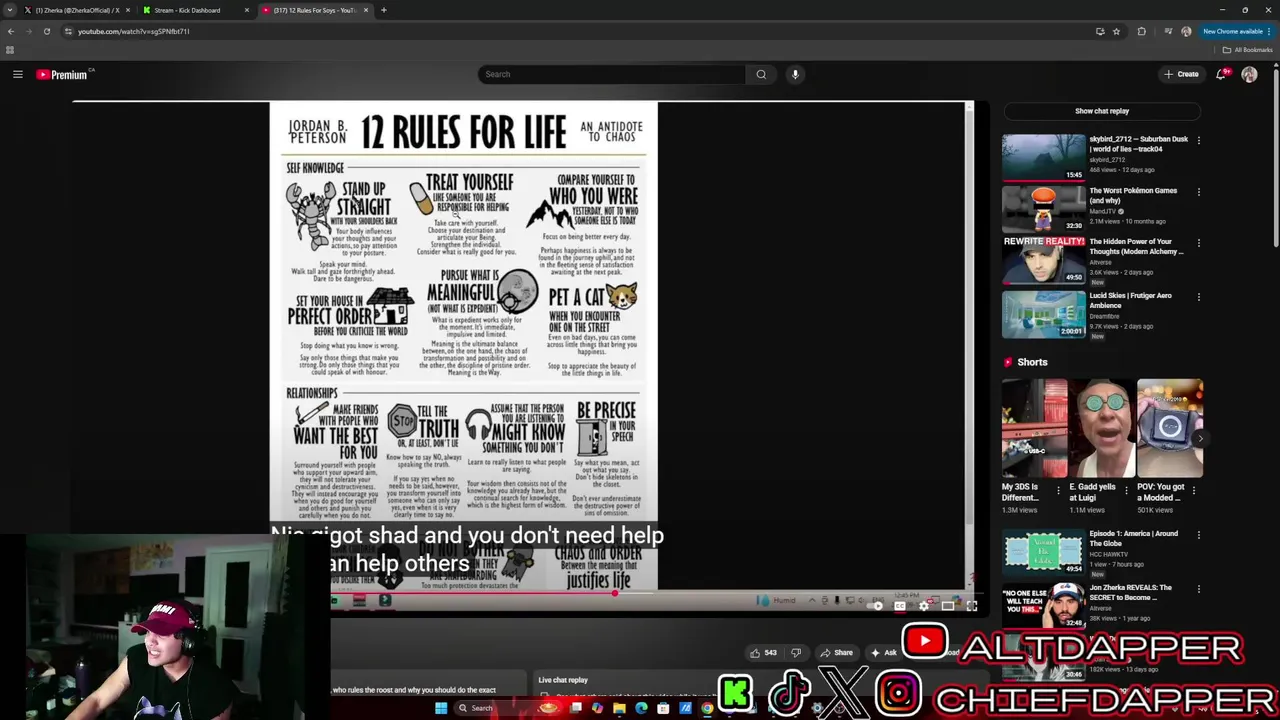1280x720 pixels.
Task: Open the Chrome profile avatar
Action: (1186, 31)
